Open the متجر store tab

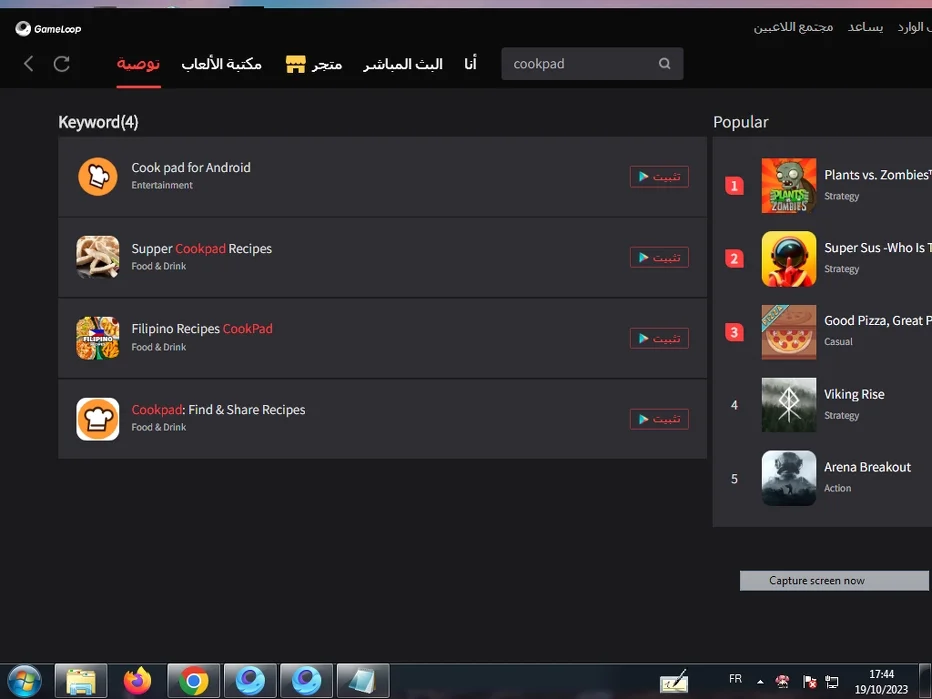click(314, 64)
